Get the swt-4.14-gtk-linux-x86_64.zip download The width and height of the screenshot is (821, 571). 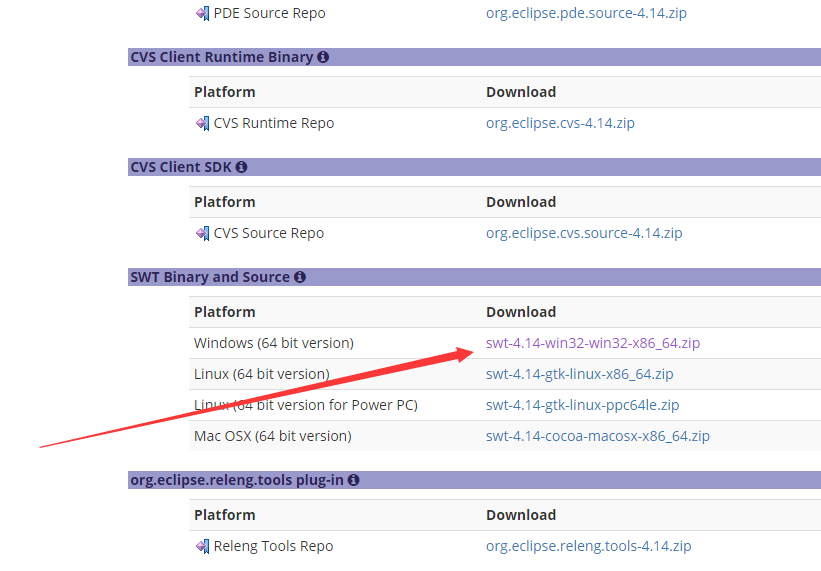tap(579, 374)
